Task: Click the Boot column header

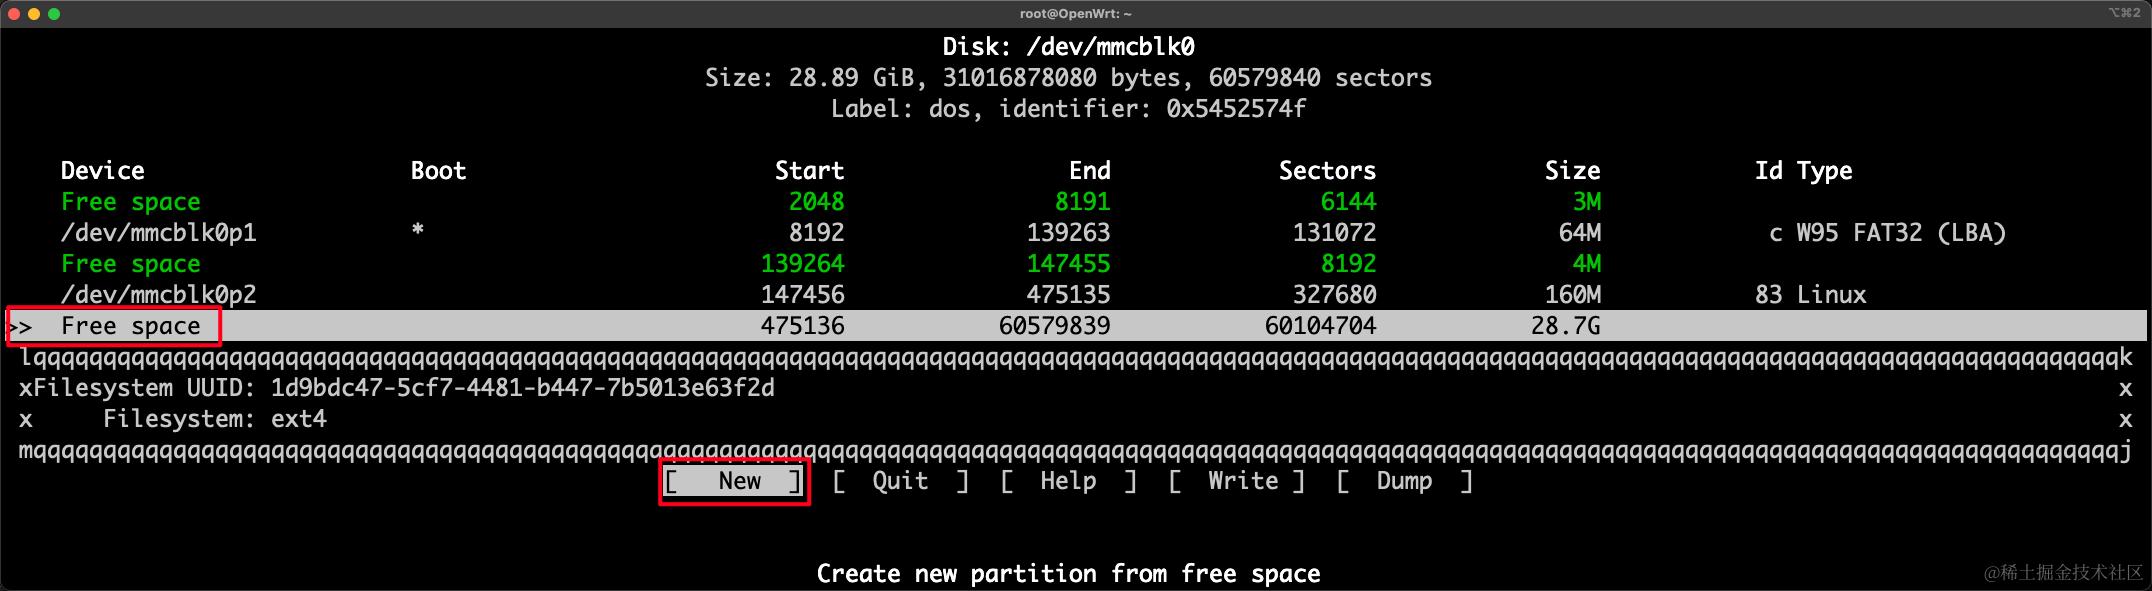Action: pyautogui.click(x=438, y=171)
